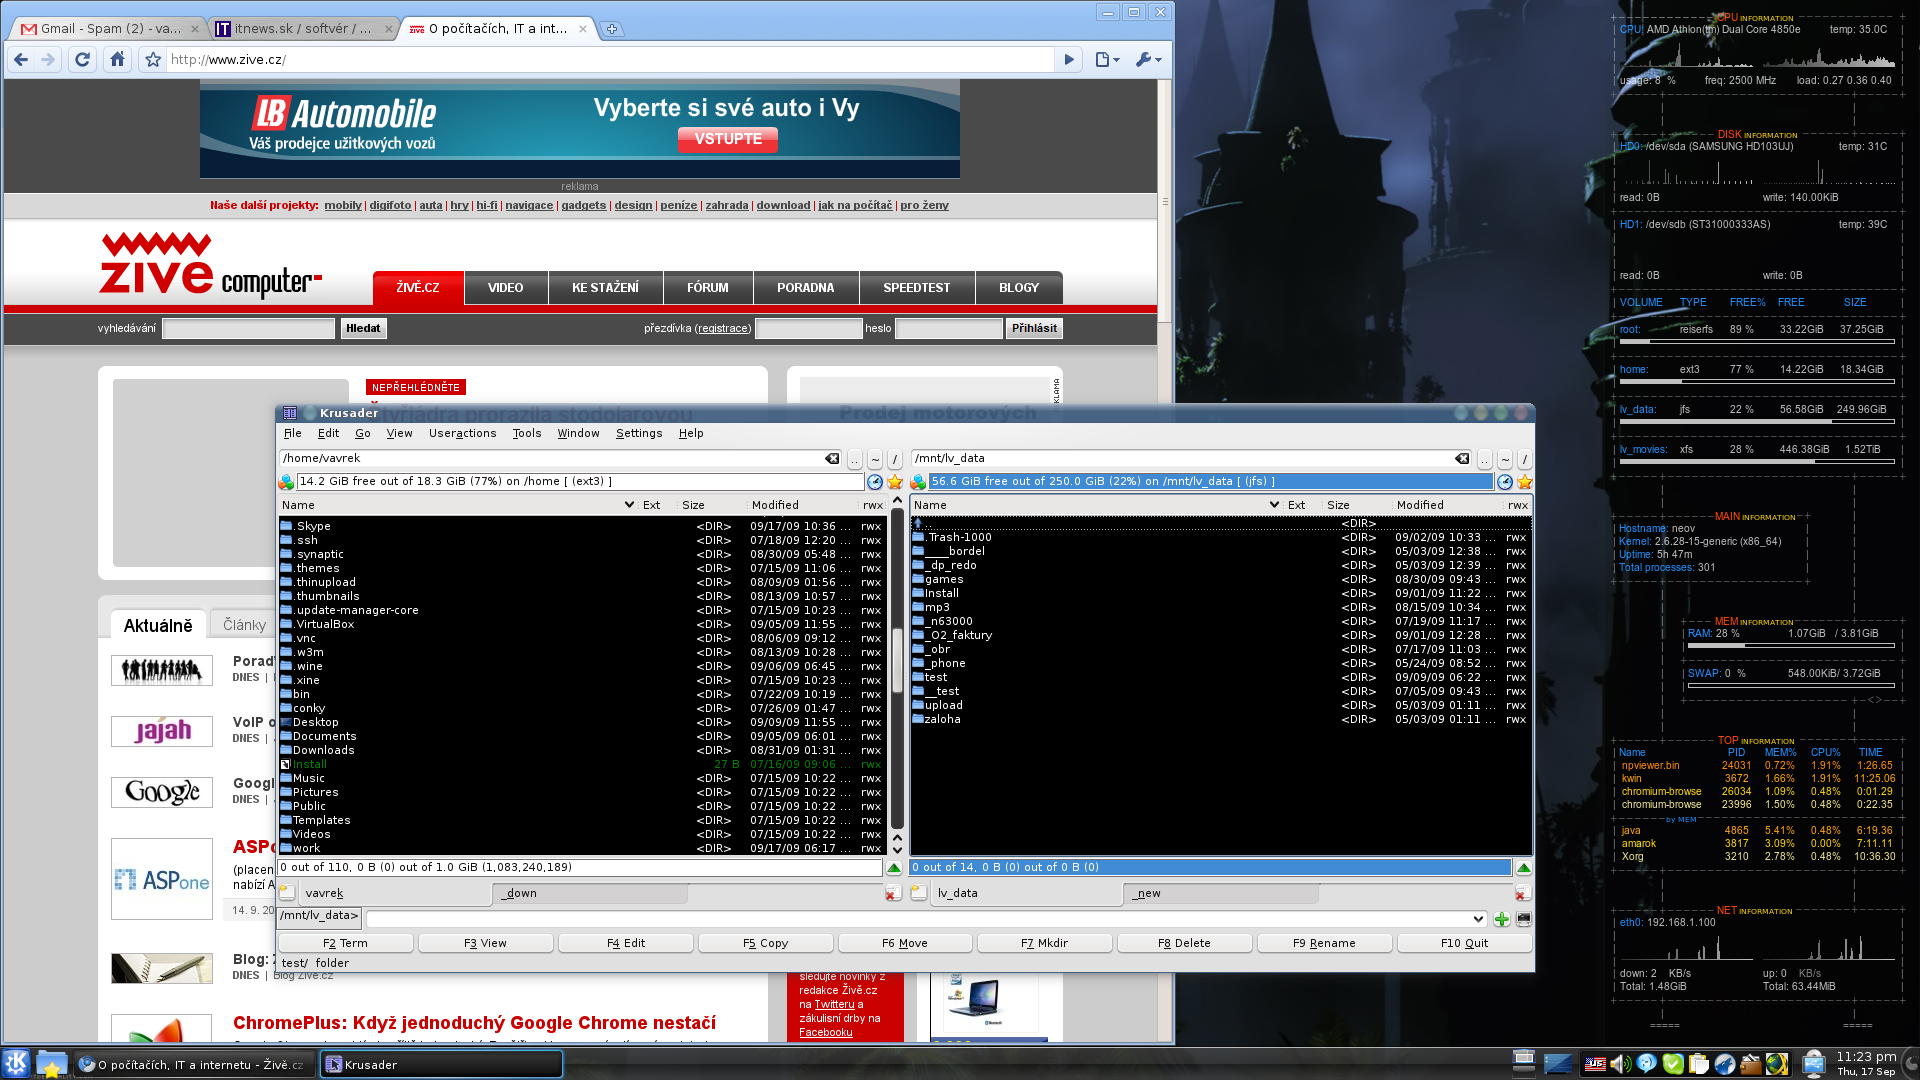Open clipboard (Klipper) tray icon

pos(1699,1064)
